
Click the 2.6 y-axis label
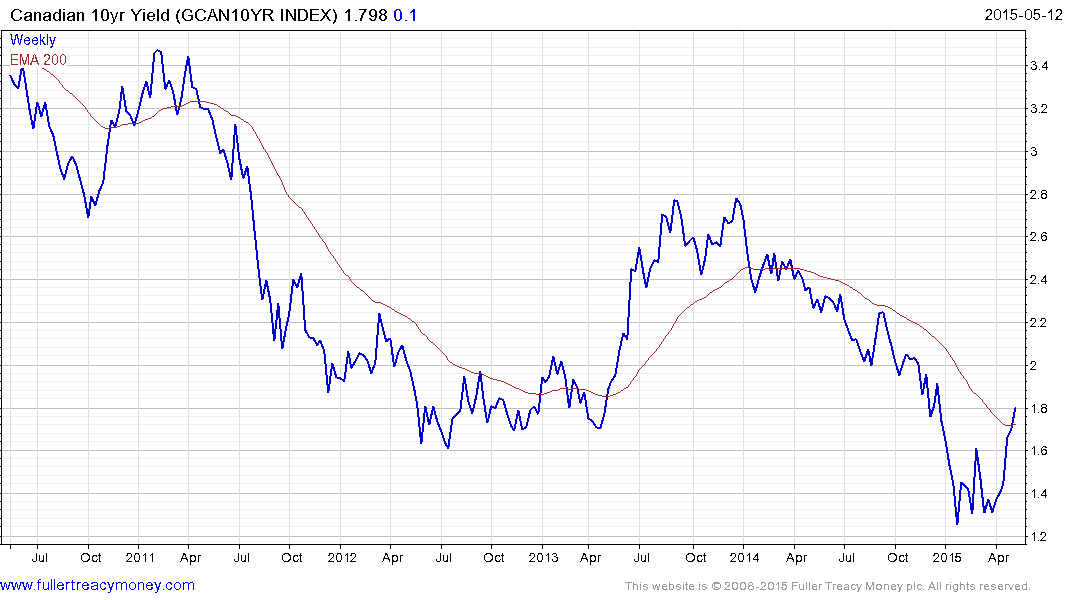(x=1039, y=237)
